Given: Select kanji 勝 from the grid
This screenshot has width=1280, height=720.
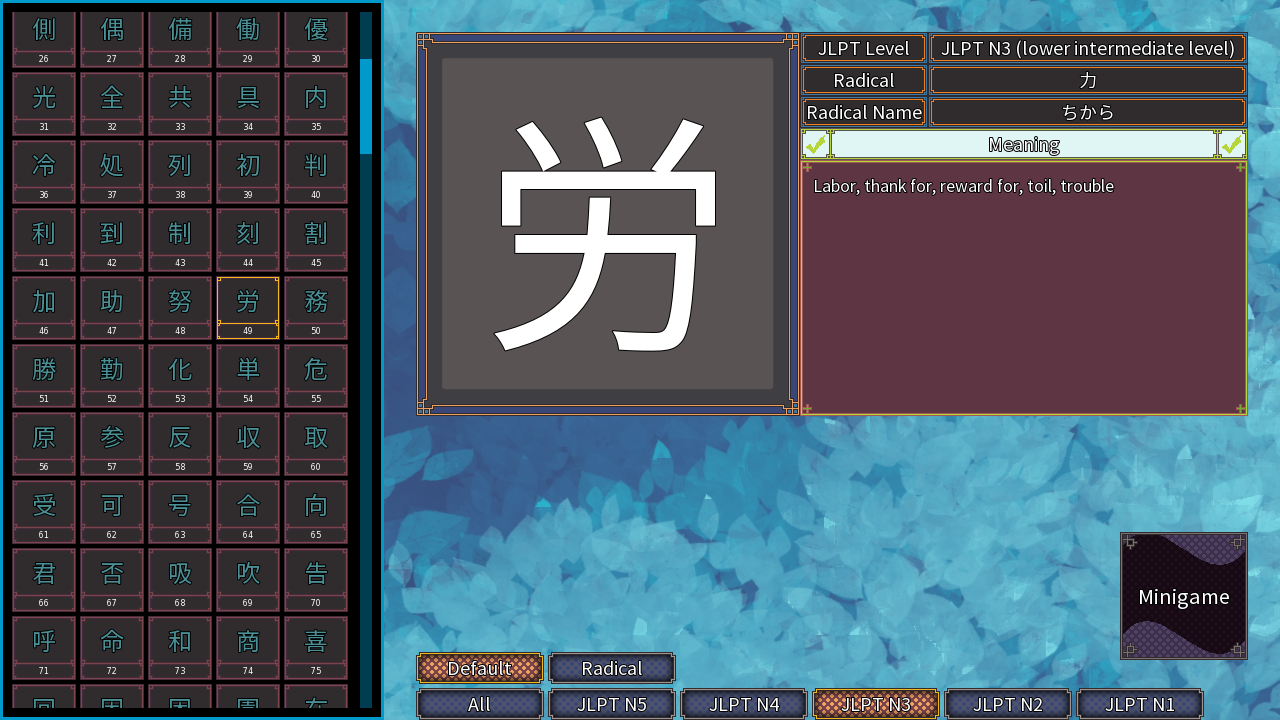Looking at the screenshot, I should point(44,371).
